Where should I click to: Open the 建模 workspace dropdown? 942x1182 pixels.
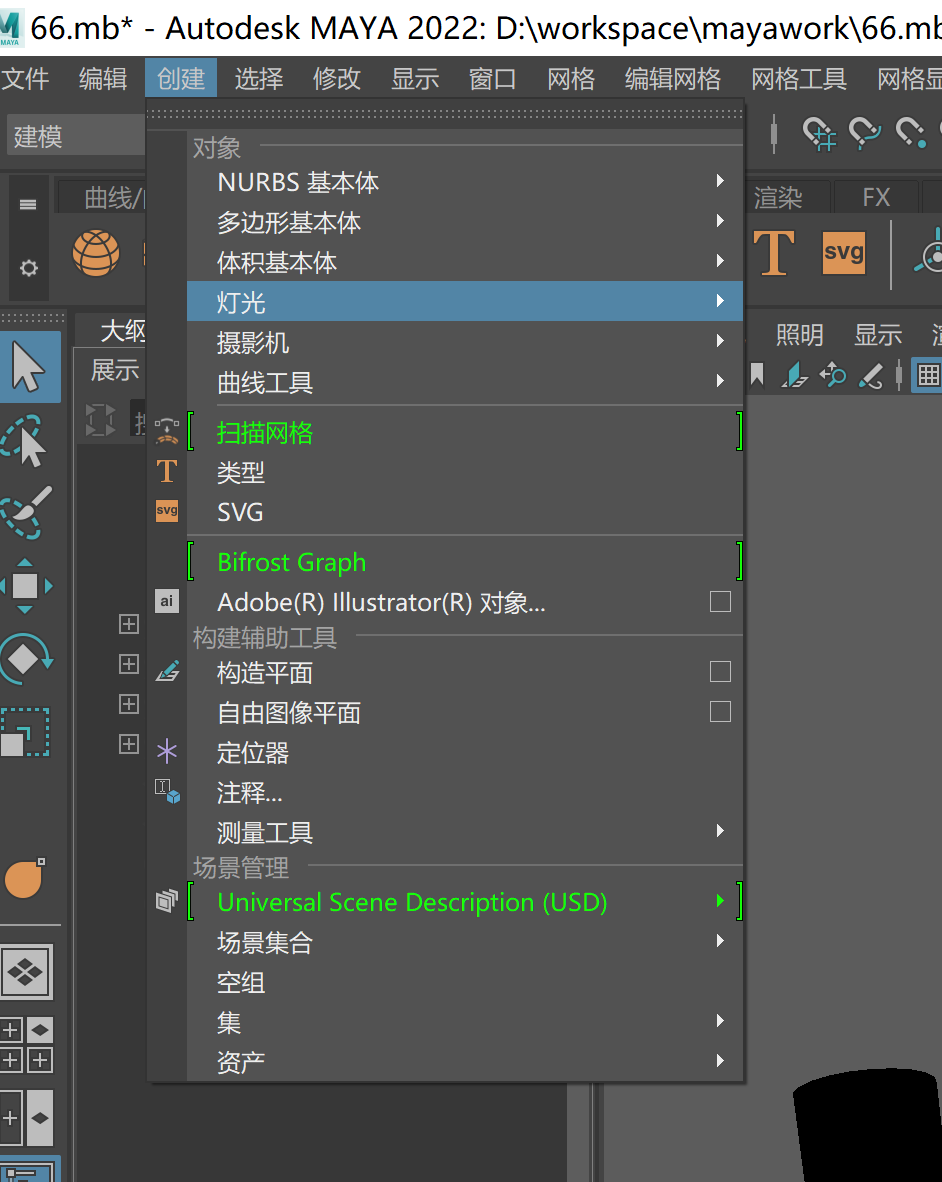75,135
